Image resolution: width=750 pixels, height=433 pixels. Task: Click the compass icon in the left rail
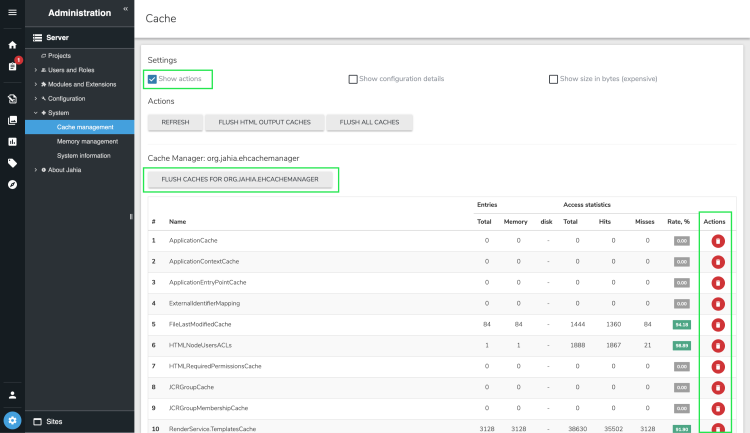coord(12,184)
